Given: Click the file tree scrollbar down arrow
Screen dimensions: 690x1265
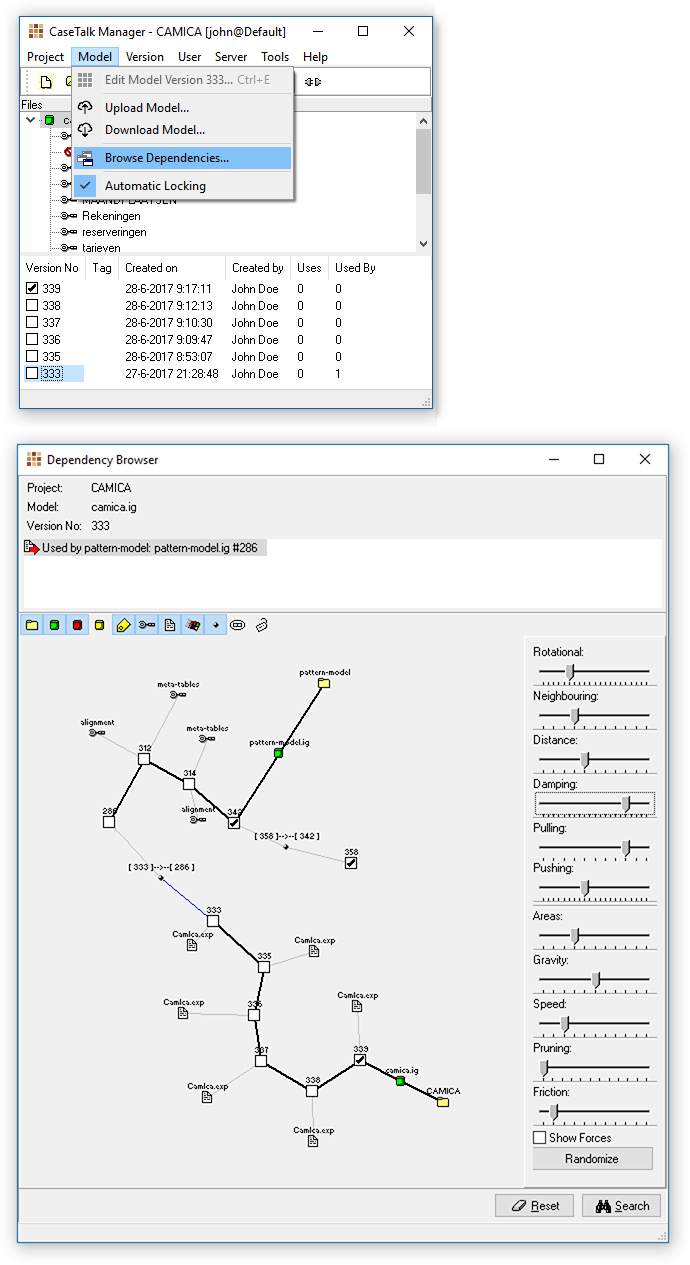Looking at the screenshot, I should 423,244.
